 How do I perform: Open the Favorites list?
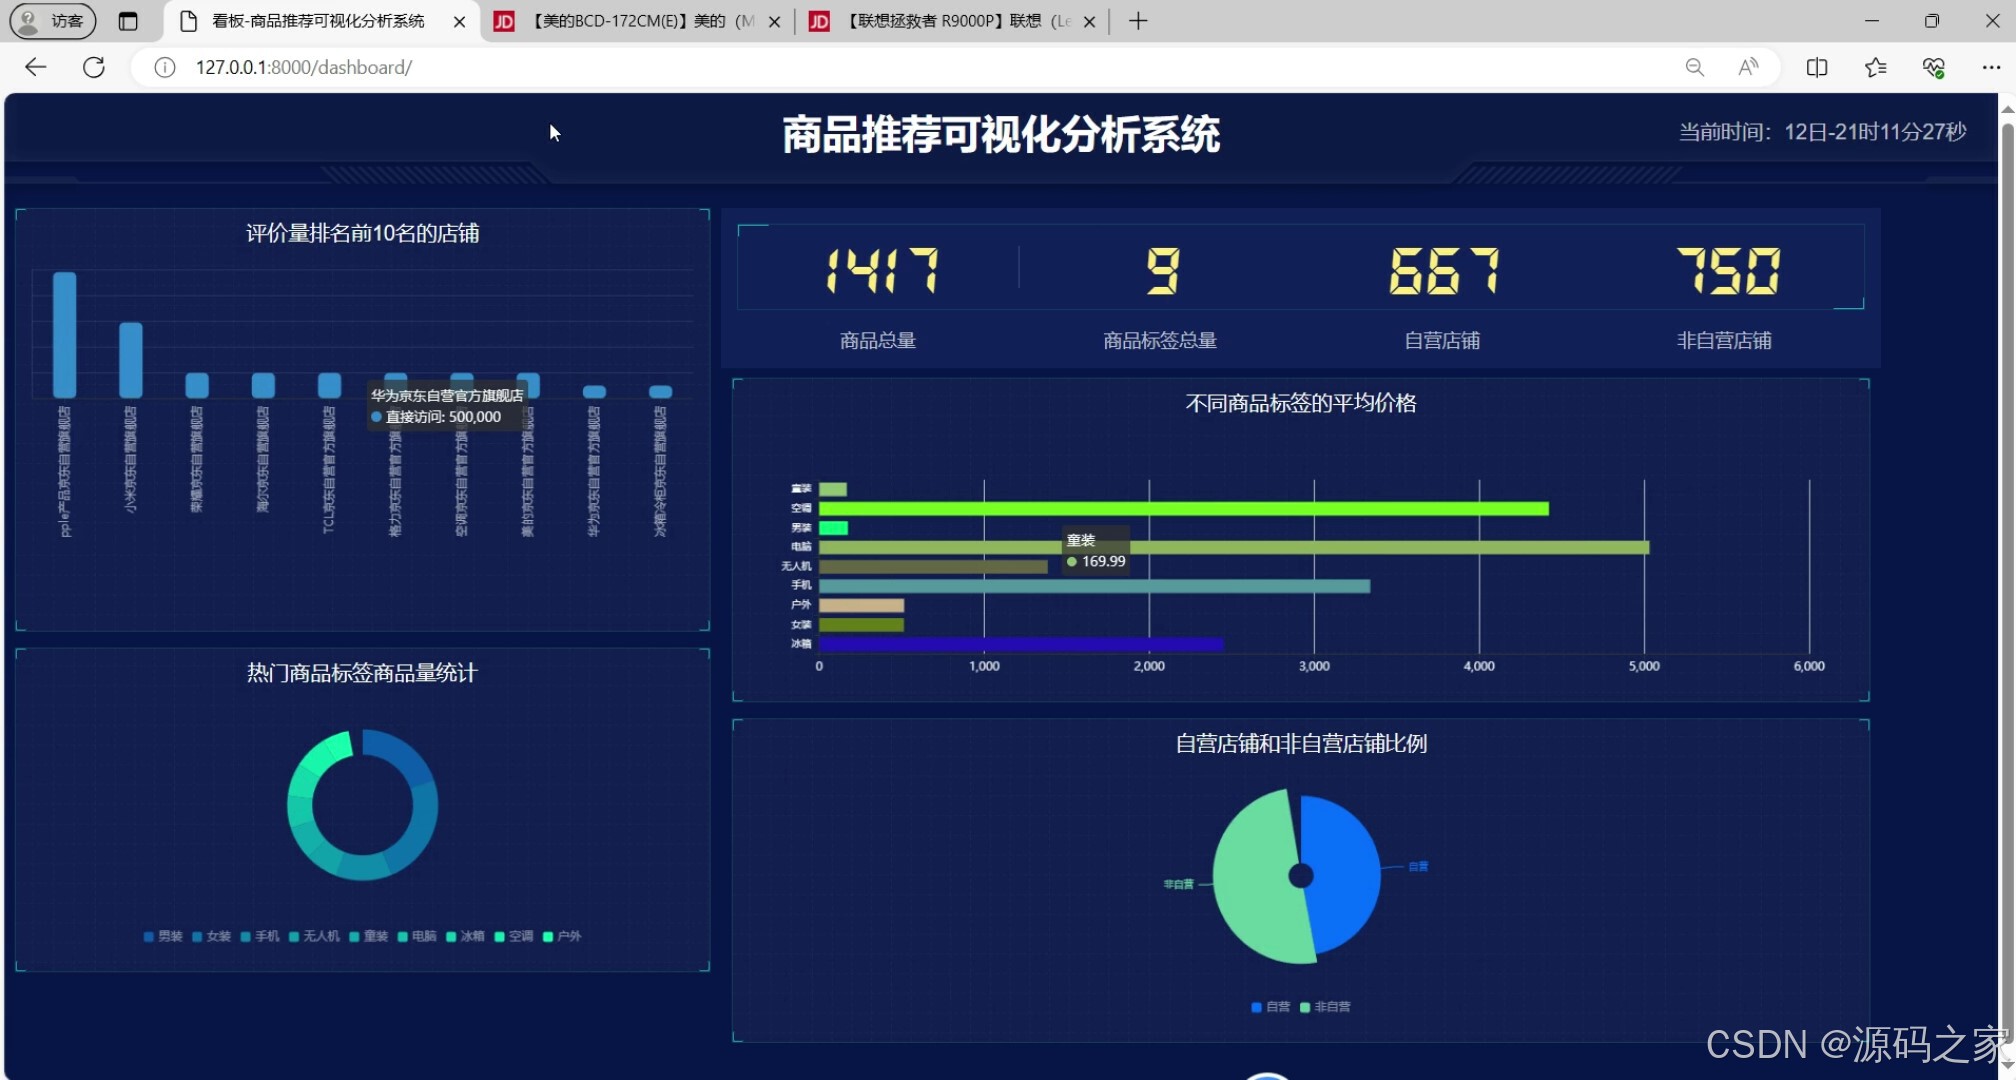(1875, 67)
